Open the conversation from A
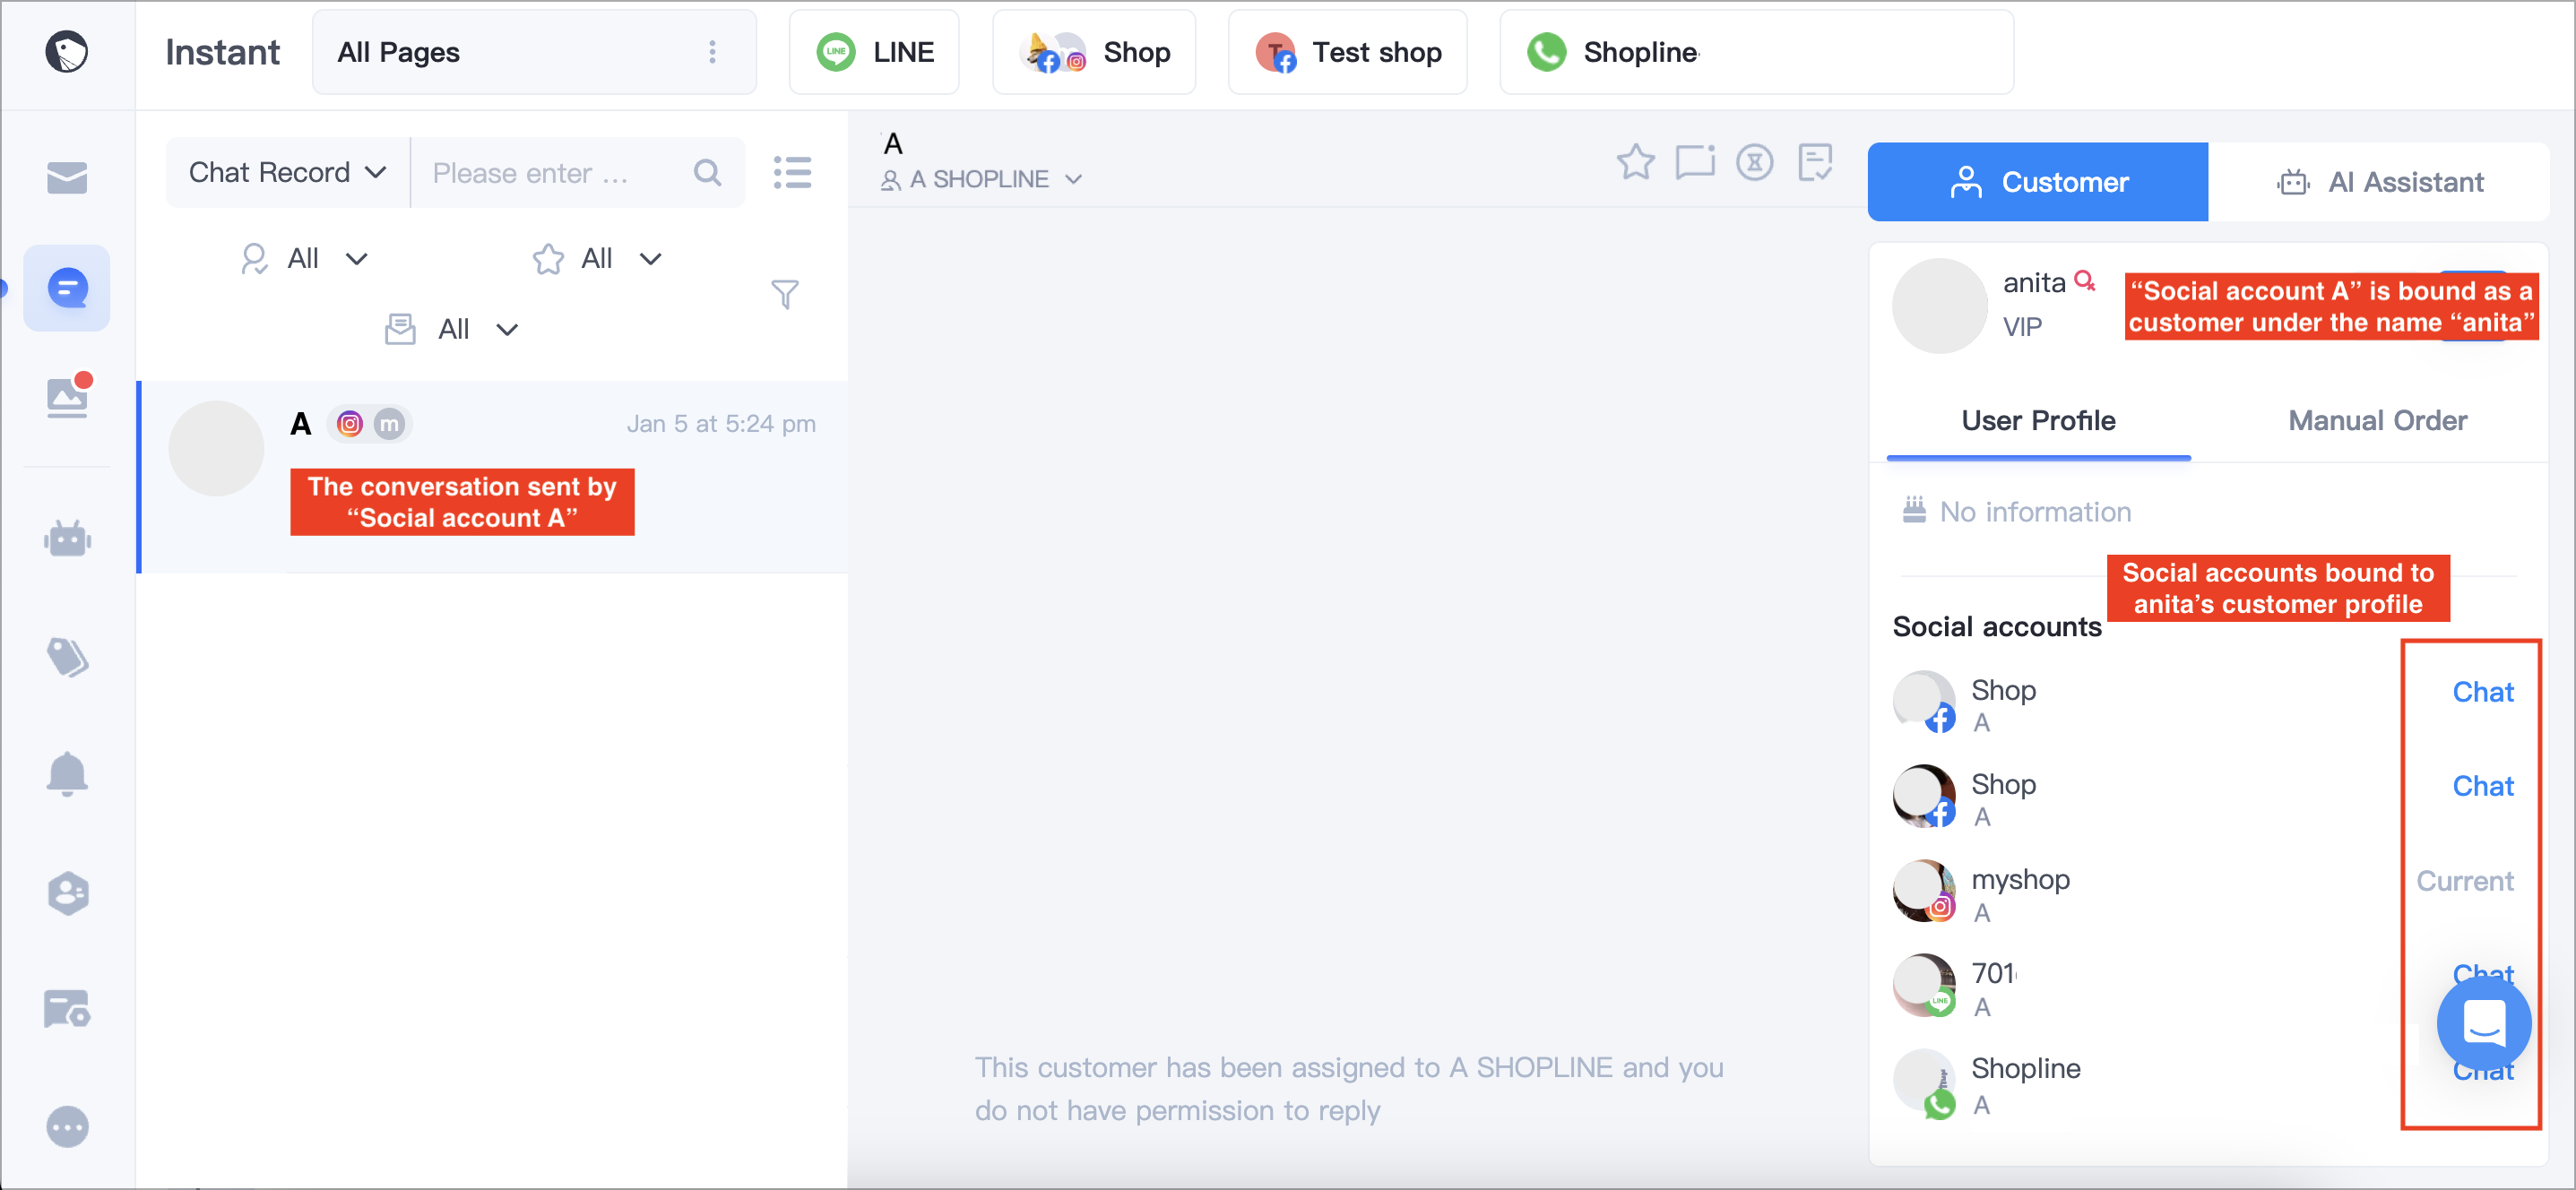The width and height of the screenshot is (2576, 1190). pyautogui.click(x=494, y=477)
